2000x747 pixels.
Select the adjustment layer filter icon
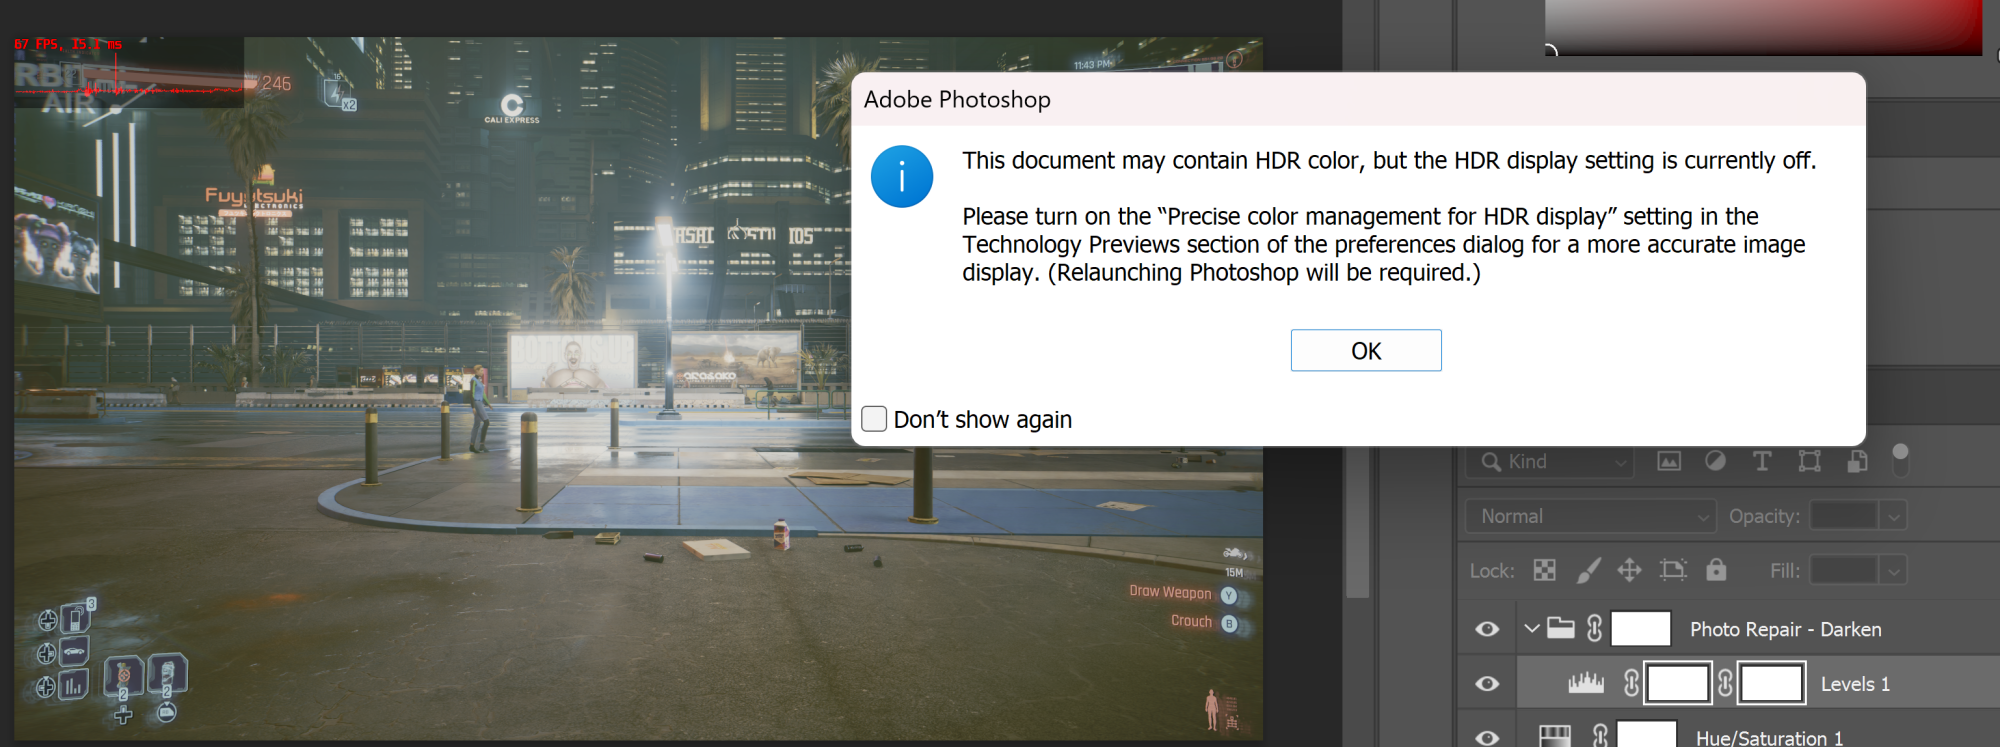1715,461
